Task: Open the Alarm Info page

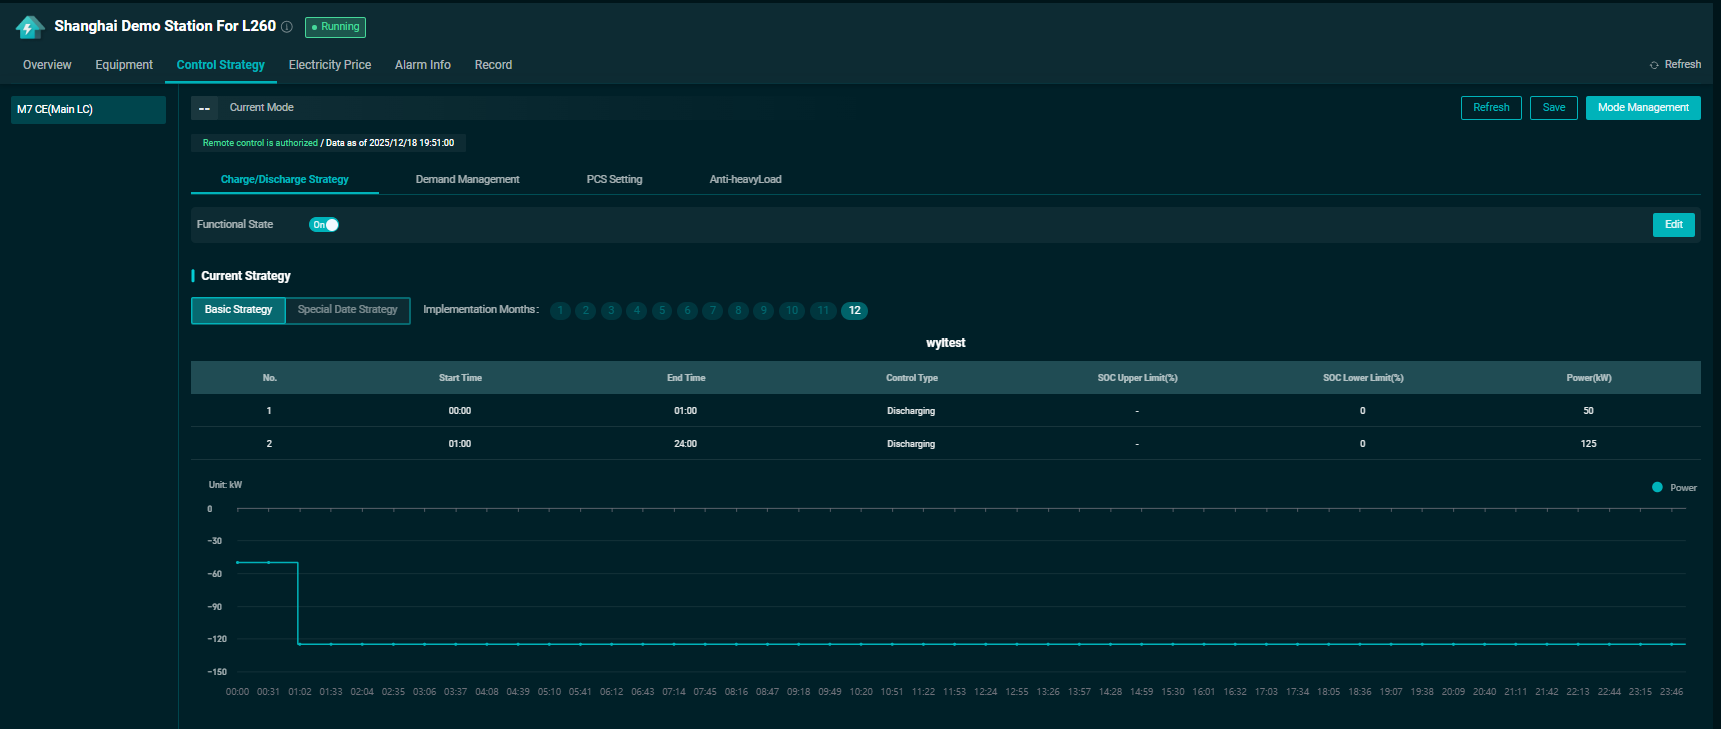Action: coord(422,65)
